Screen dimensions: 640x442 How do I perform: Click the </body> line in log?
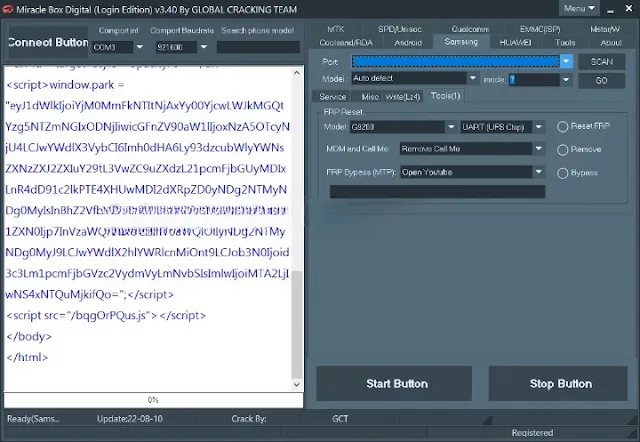click(29, 336)
